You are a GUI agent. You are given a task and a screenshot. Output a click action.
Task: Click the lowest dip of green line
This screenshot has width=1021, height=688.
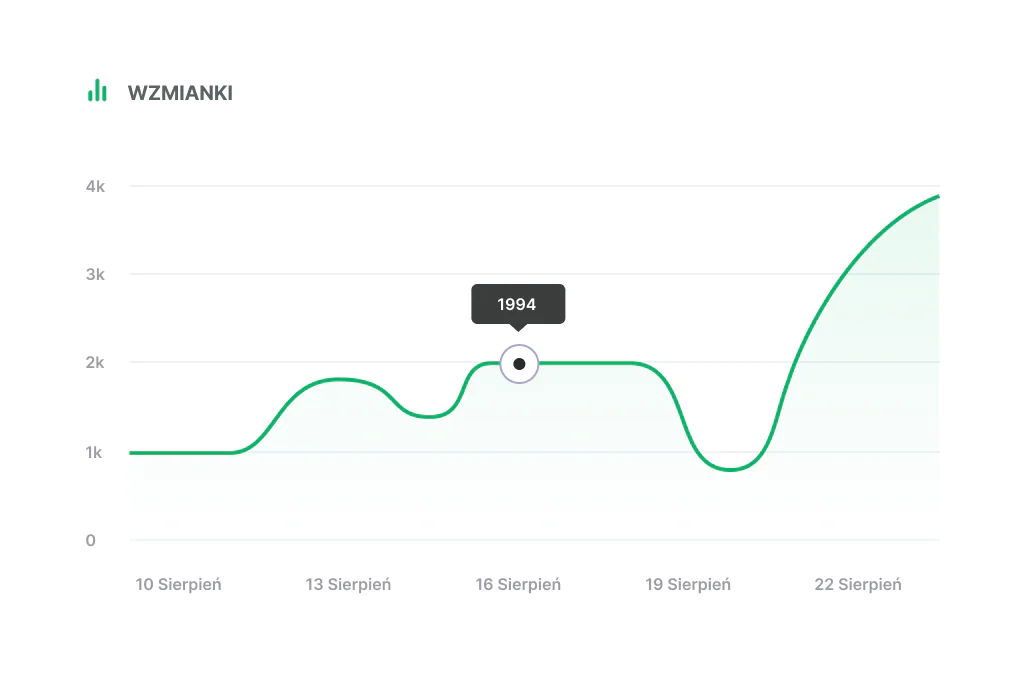coord(731,469)
